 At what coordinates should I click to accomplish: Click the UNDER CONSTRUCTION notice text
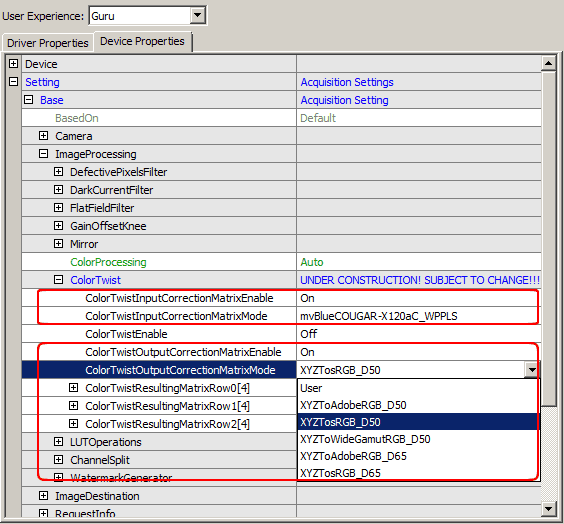(x=420, y=280)
